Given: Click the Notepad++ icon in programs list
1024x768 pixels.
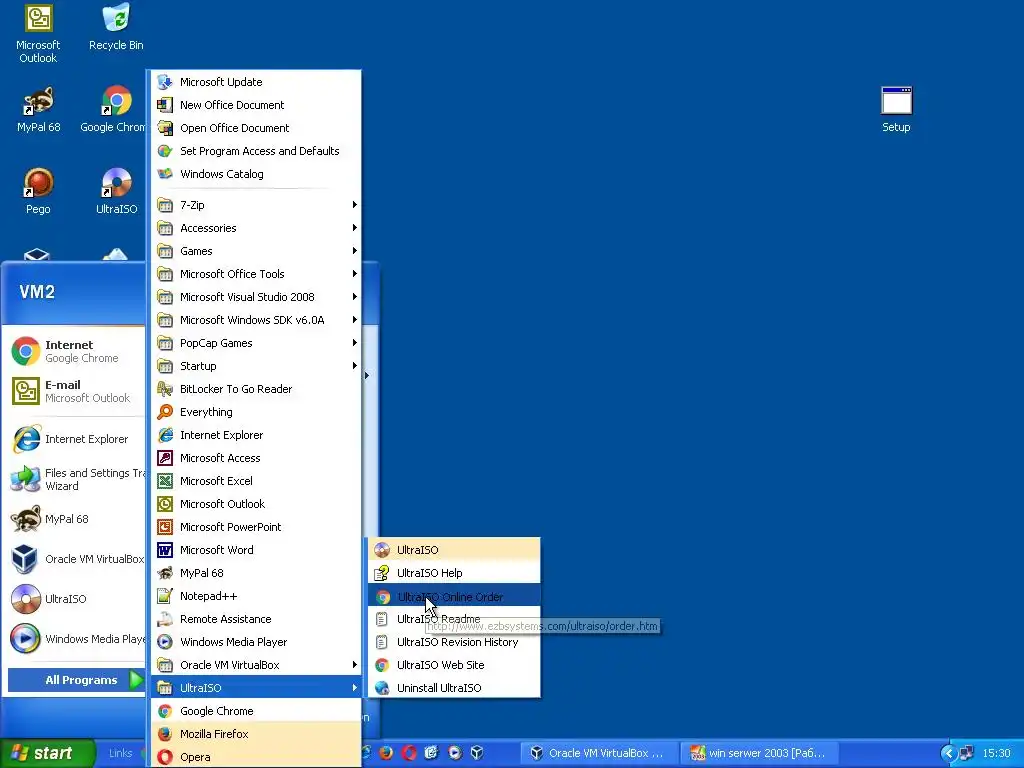Looking at the screenshot, I should [165, 596].
